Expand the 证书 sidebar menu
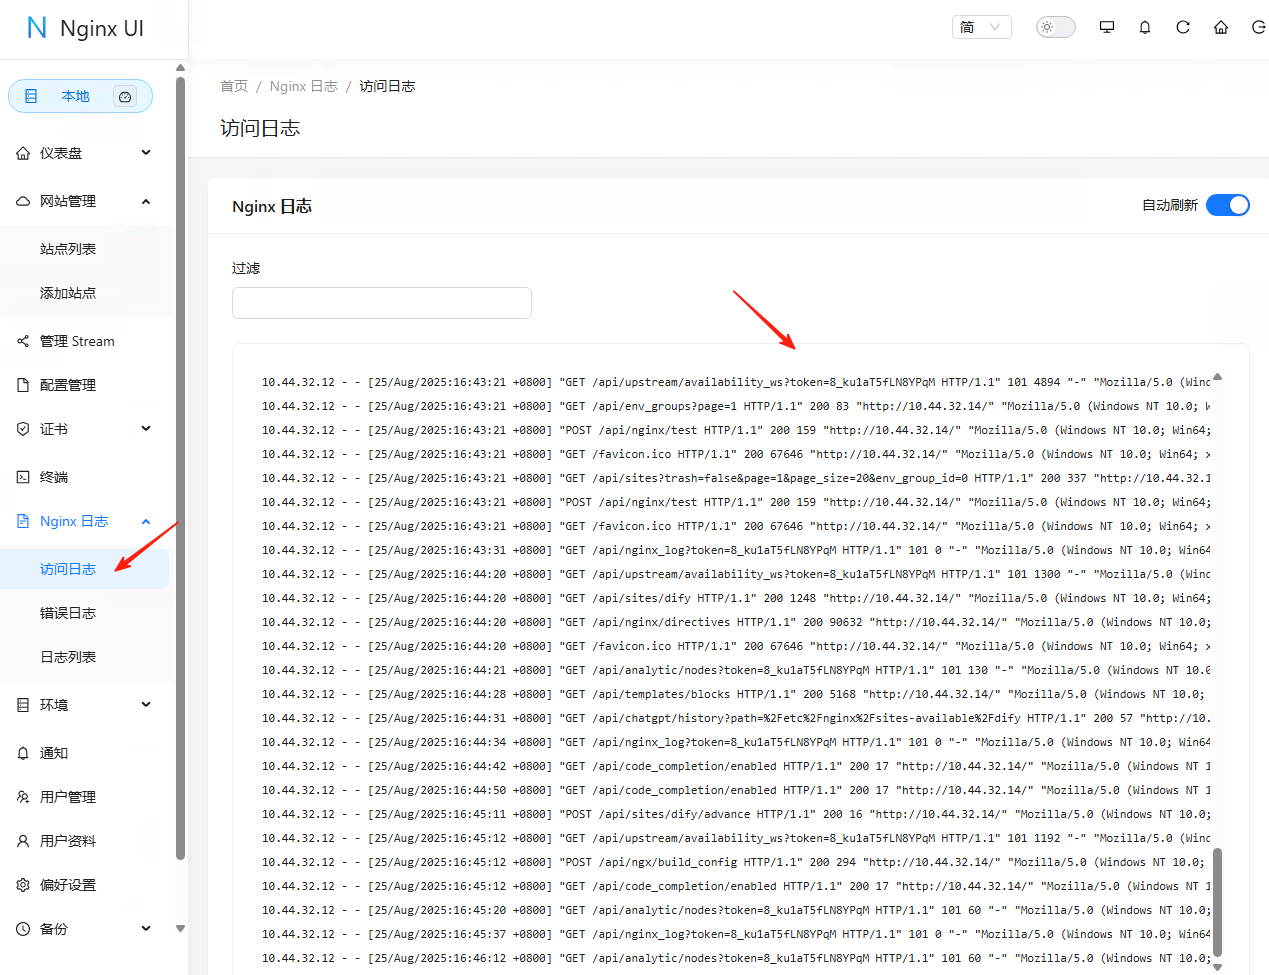 click(85, 429)
